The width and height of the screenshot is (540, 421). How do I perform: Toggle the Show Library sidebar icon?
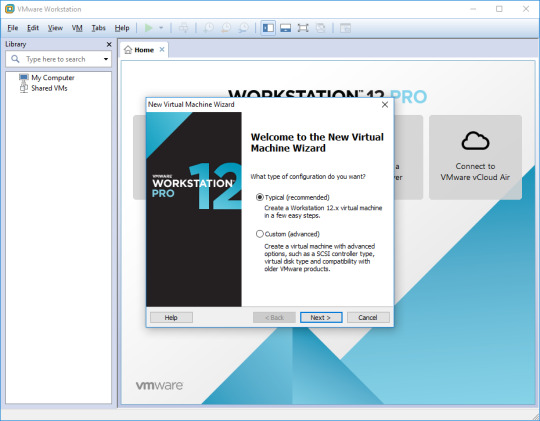268,28
